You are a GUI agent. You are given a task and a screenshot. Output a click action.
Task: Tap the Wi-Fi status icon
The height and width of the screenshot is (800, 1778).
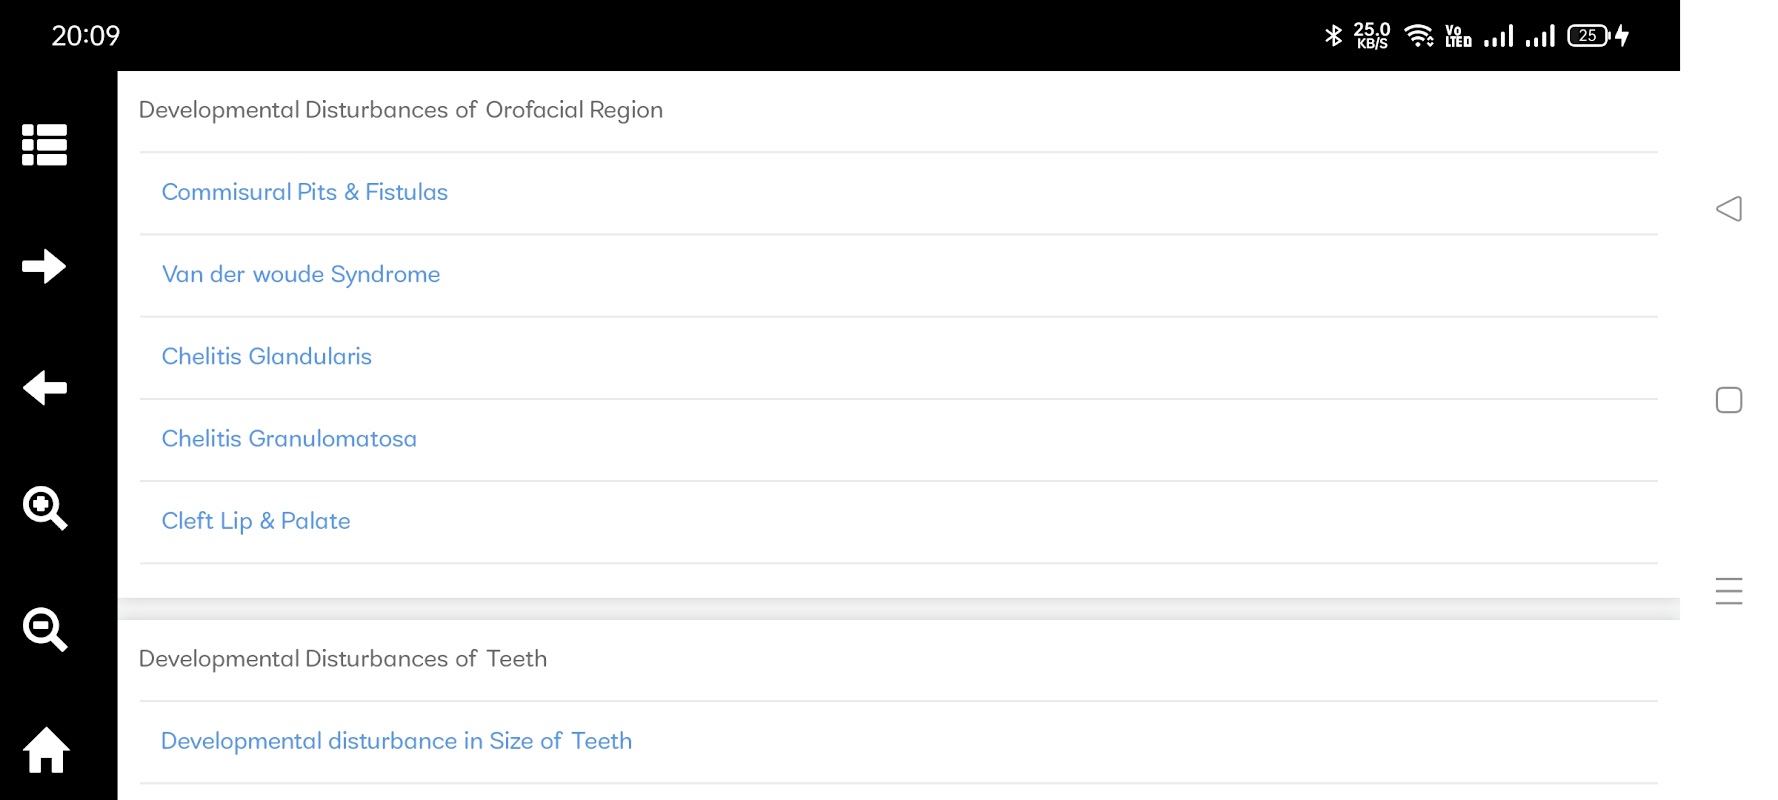[1419, 36]
